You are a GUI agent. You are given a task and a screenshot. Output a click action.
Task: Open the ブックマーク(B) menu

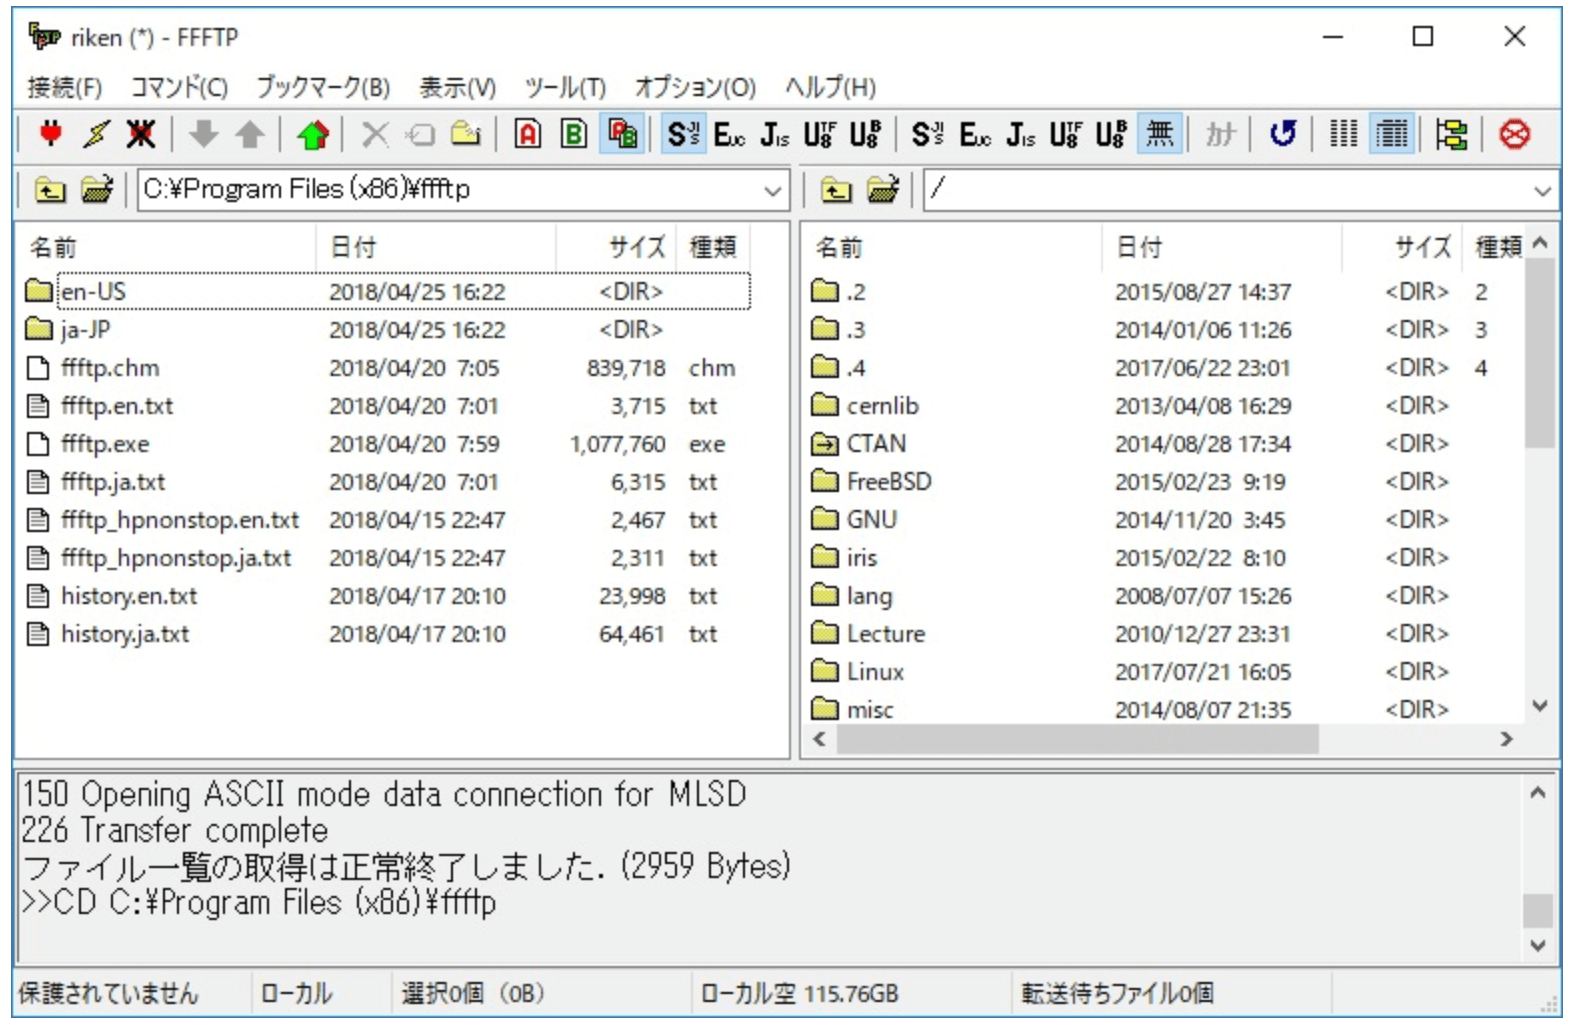tap(323, 88)
